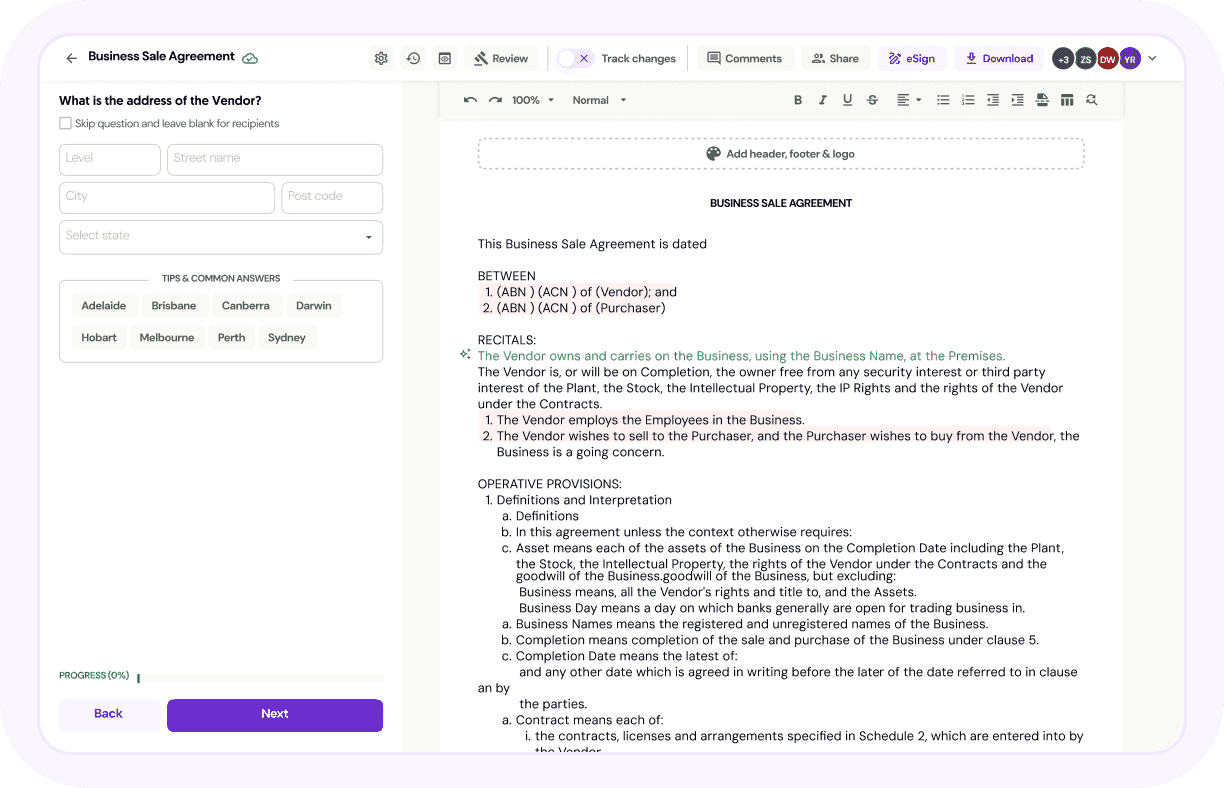Viewport: 1224px width, 788px height.
Task: Open find and replace tool
Action: coord(1091,100)
